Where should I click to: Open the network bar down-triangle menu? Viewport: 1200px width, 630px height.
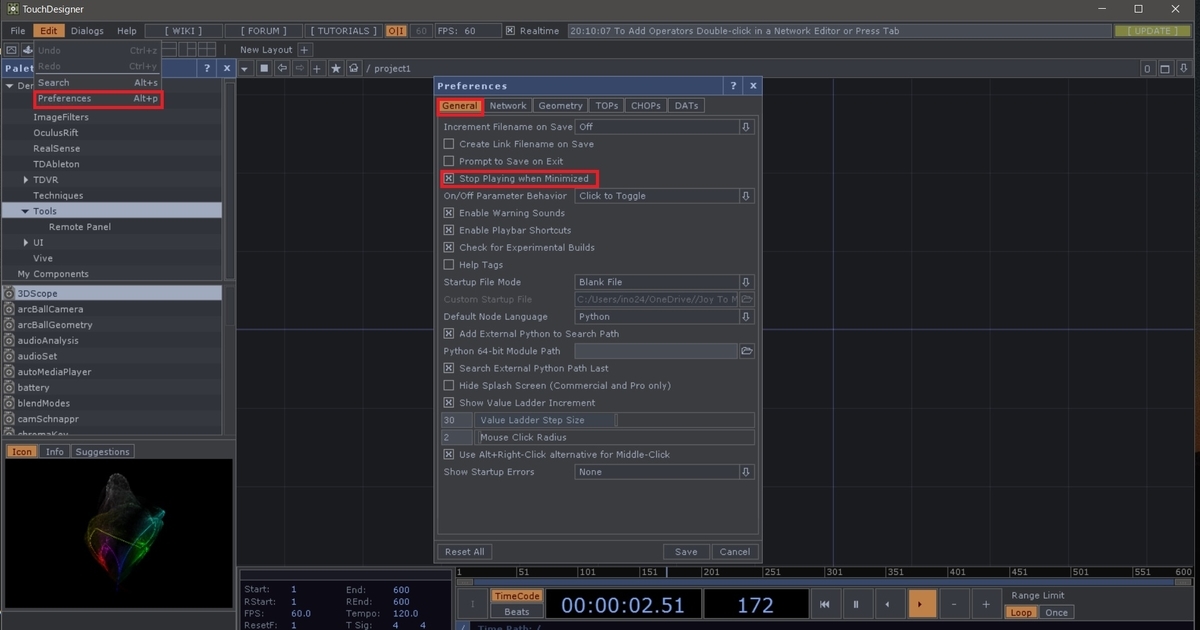pyautogui.click(x=245, y=68)
